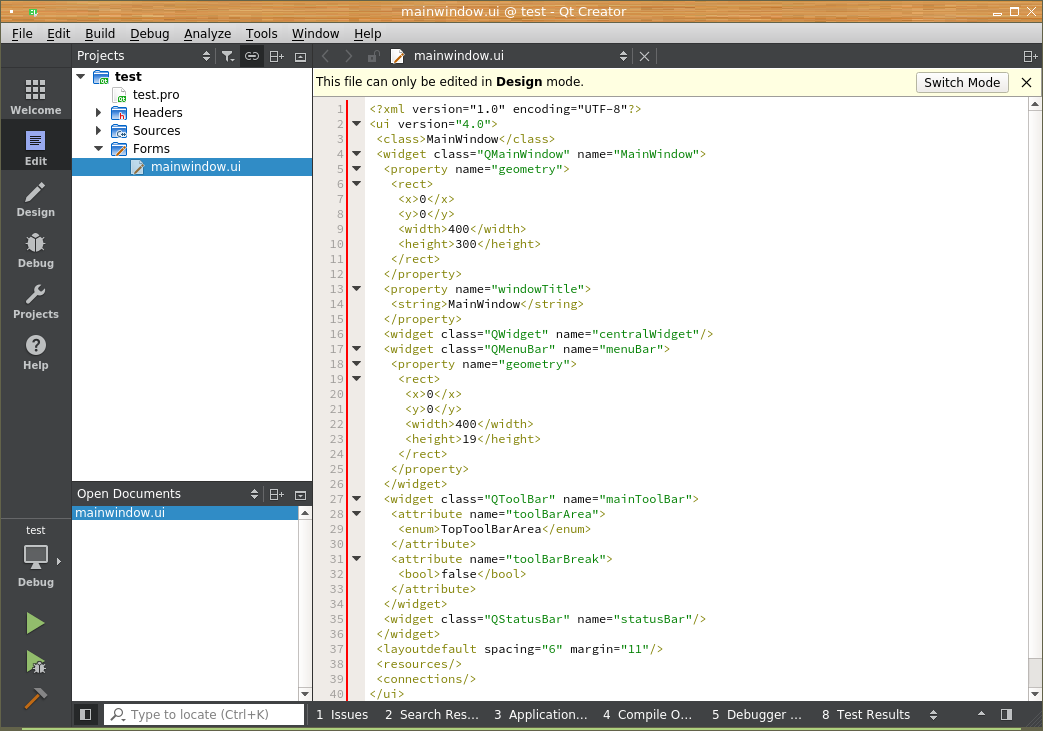Dismiss the Design mode info bar
The image size is (1043, 731).
tap(1026, 82)
